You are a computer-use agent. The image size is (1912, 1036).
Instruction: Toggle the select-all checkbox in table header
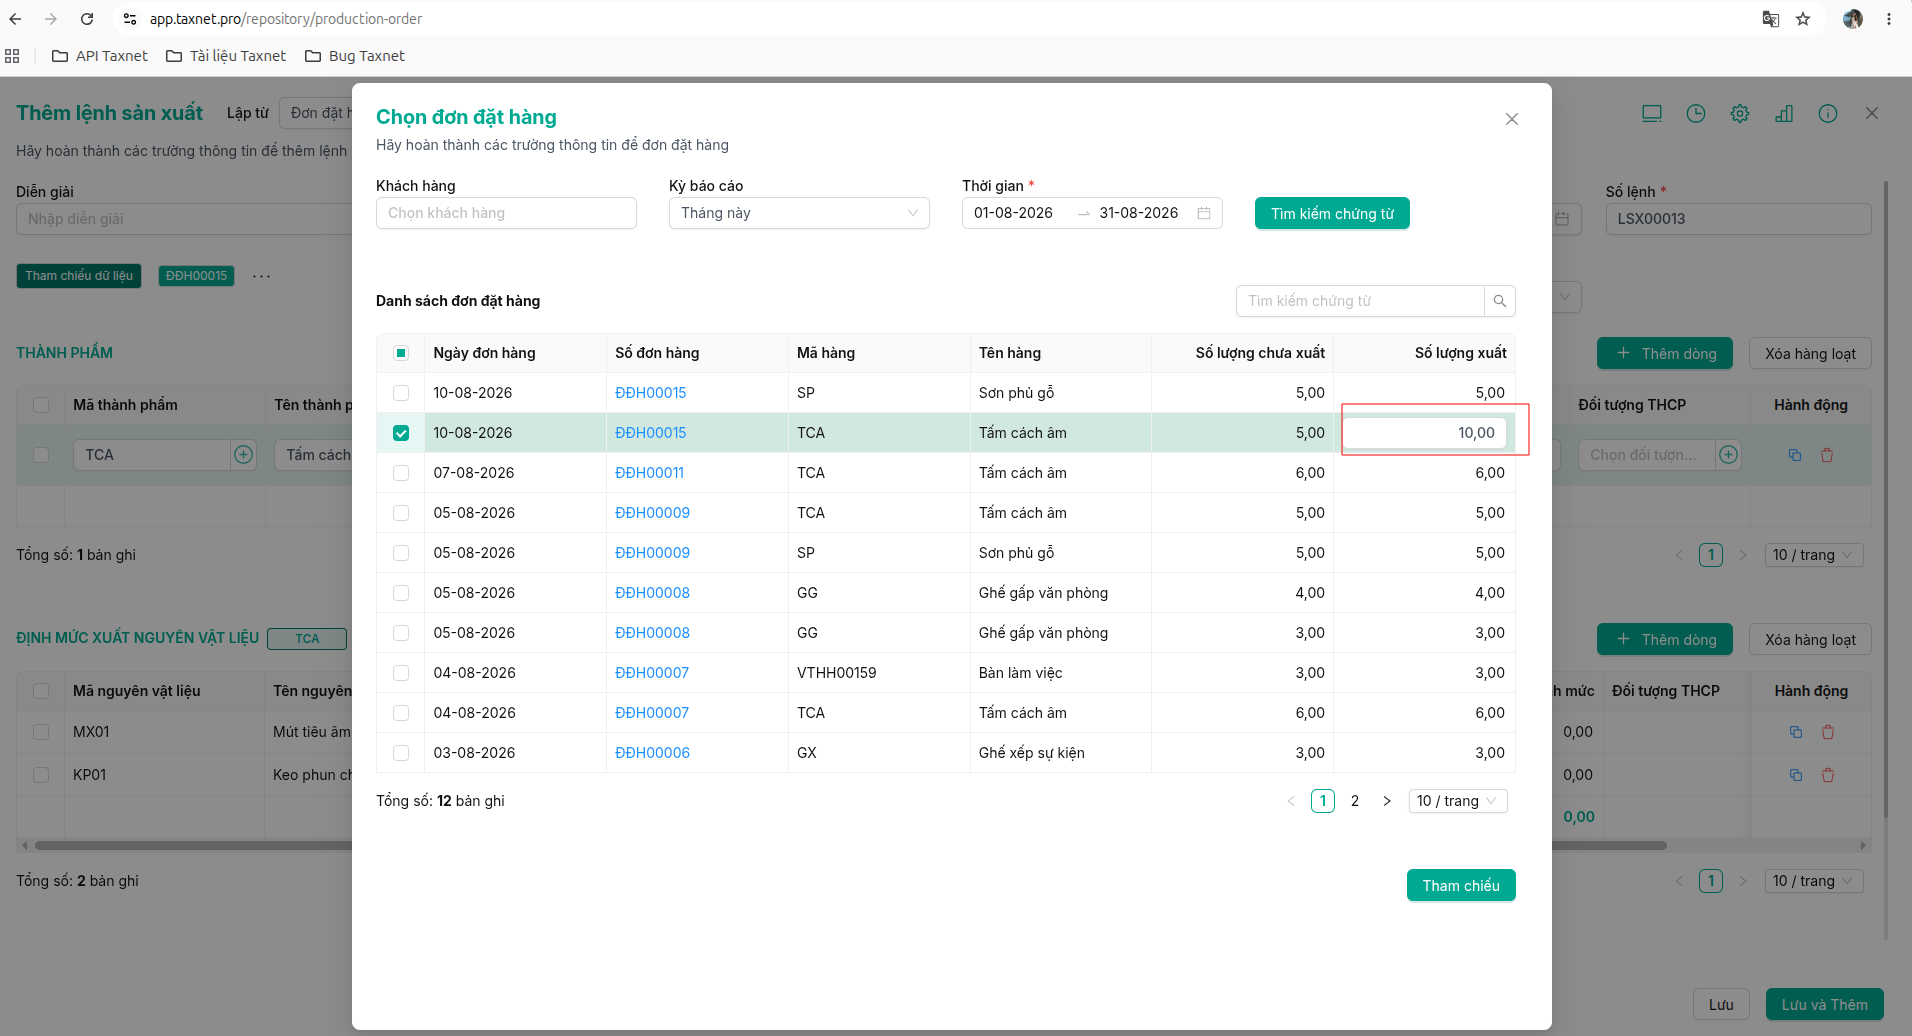pyautogui.click(x=401, y=353)
